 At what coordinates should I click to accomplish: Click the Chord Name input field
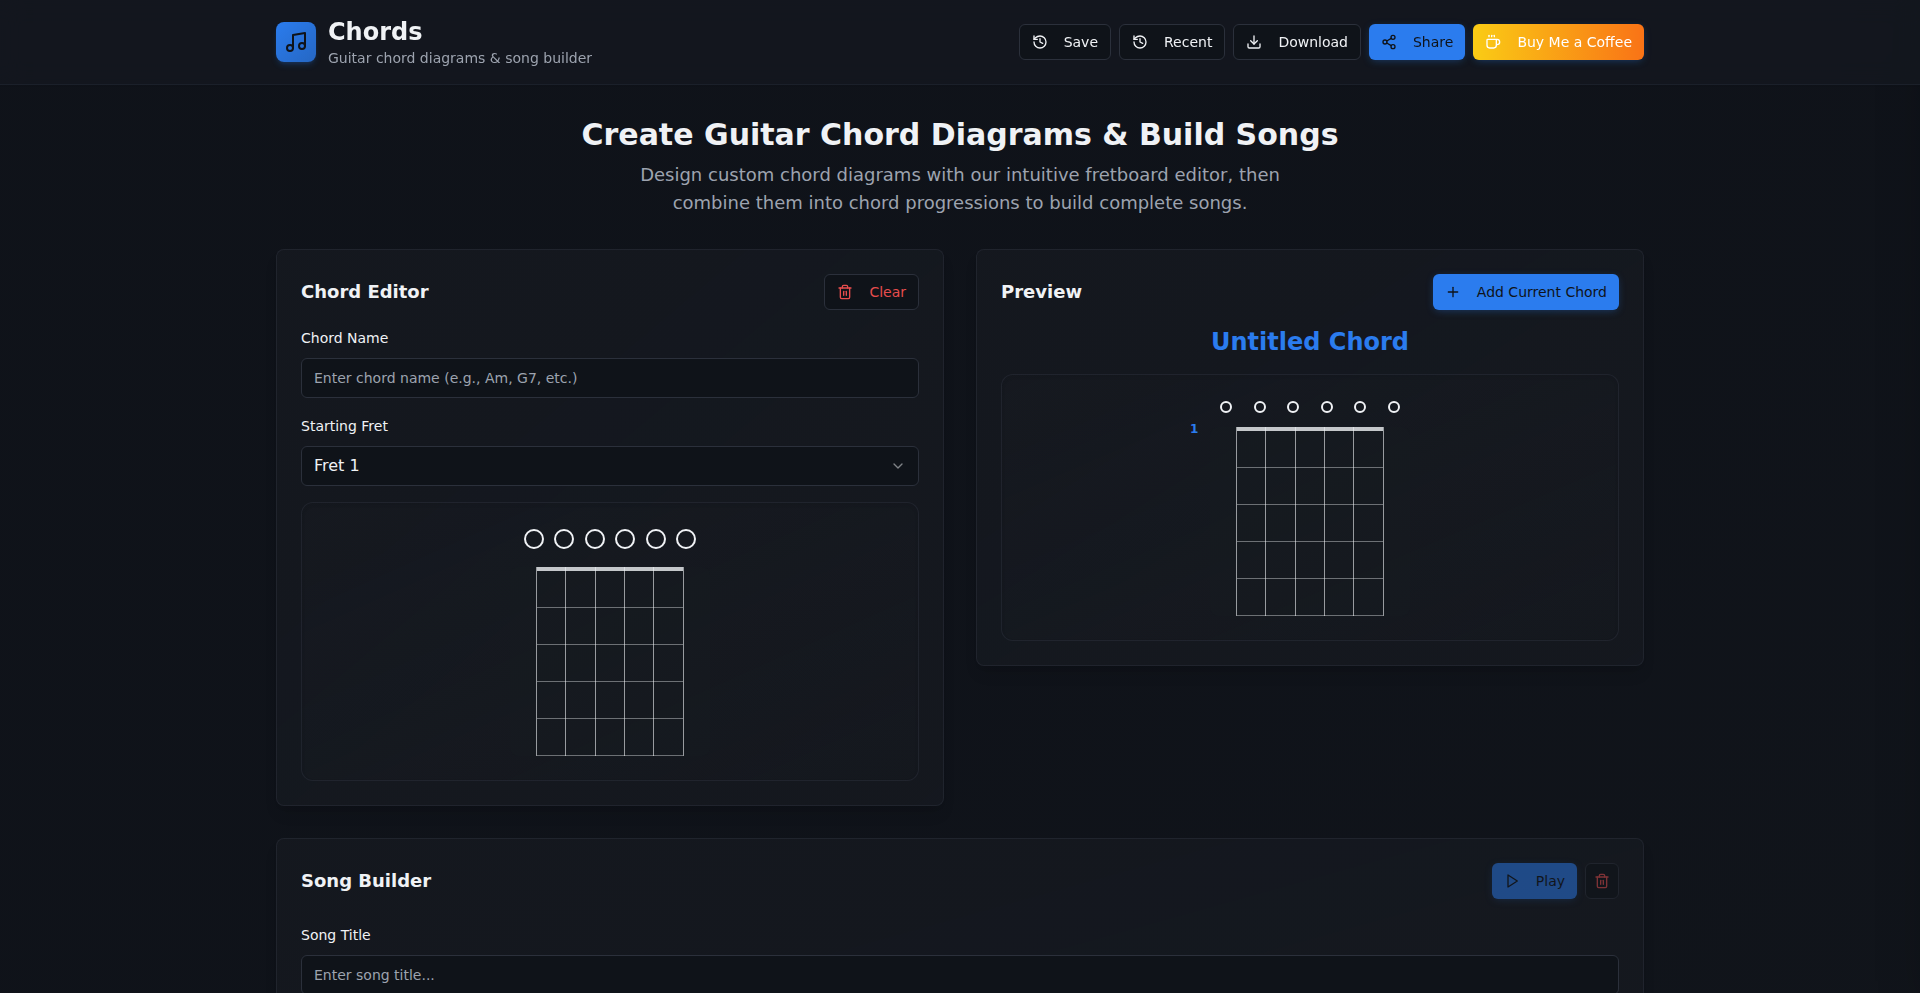click(609, 378)
